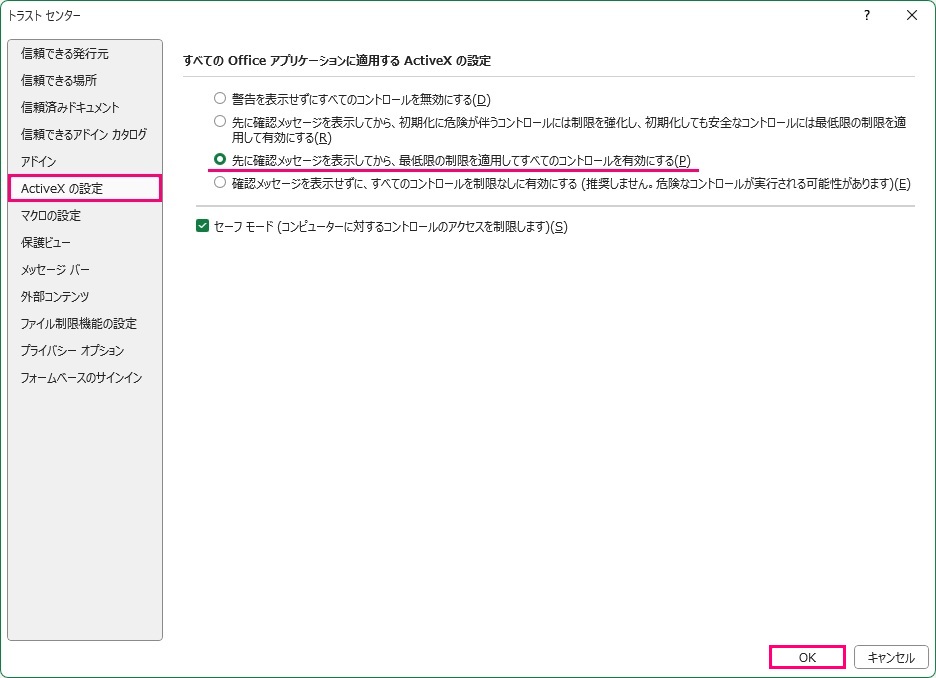Close the トラスト センター dialog
The width and height of the screenshot is (936, 678).
[912, 16]
